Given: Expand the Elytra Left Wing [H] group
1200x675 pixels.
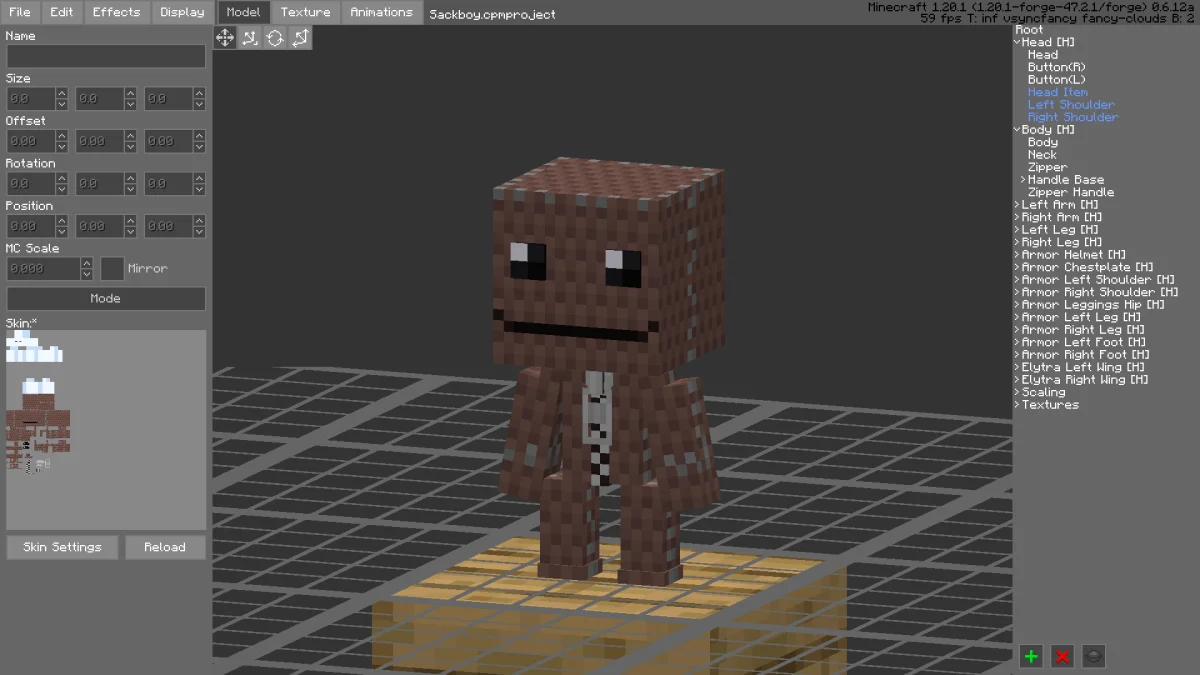Looking at the screenshot, I should 1017,367.
